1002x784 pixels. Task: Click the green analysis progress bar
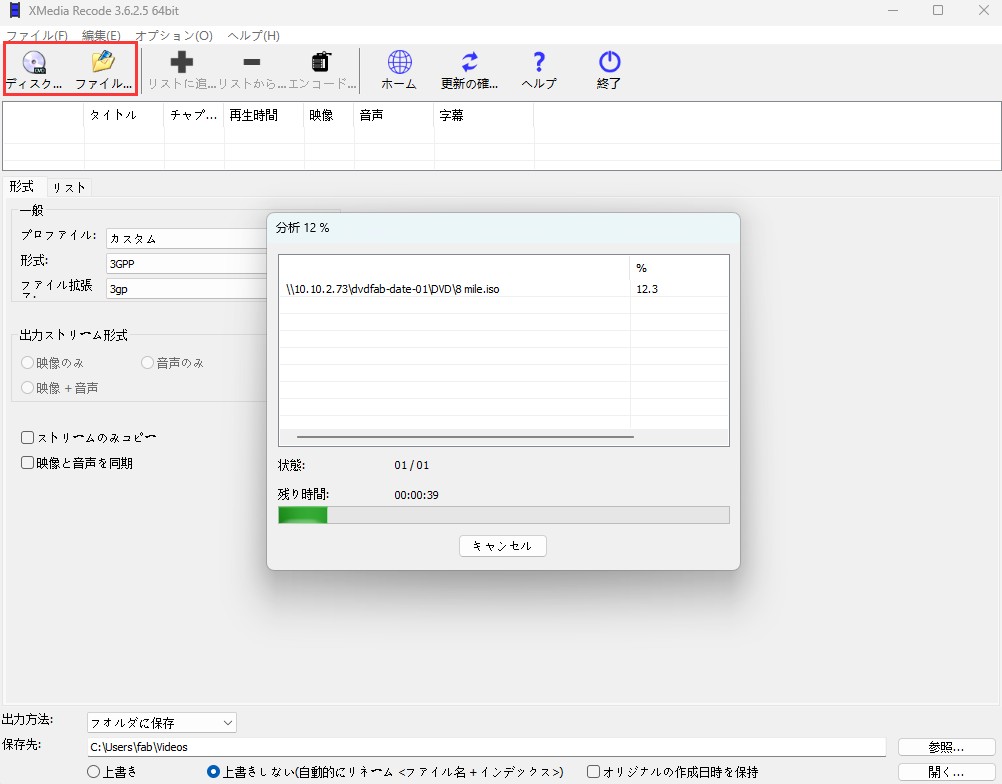pos(302,514)
